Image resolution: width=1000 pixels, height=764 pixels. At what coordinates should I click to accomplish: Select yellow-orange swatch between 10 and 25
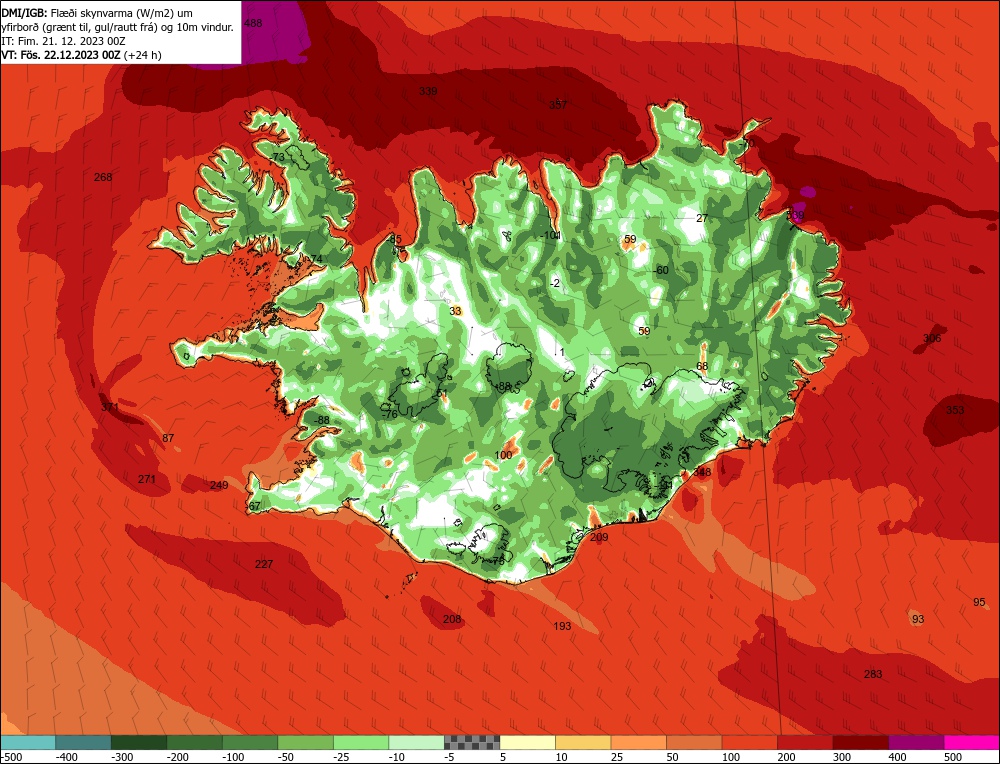(x=583, y=742)
